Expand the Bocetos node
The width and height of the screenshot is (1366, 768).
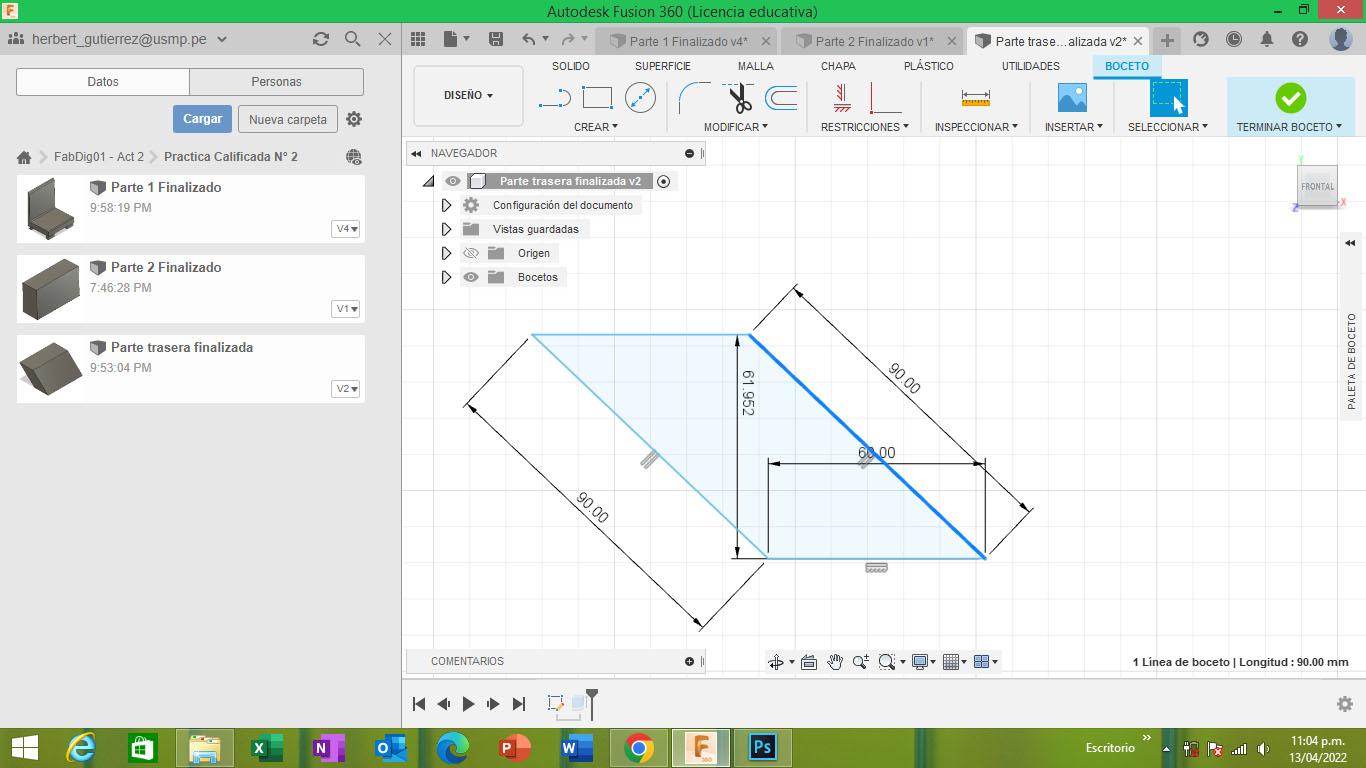tap(446, 277)
